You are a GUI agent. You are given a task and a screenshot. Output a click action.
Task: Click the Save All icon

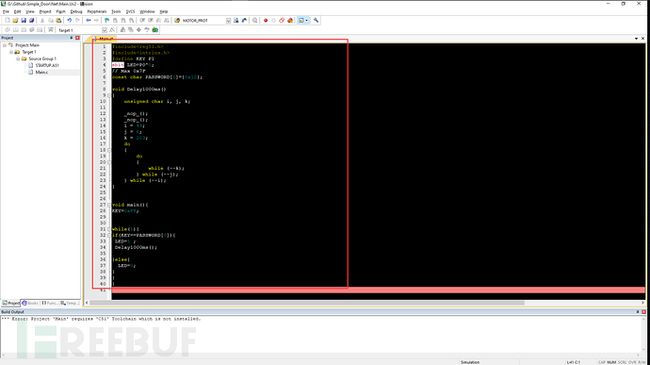pyautogui.click(x=32, y=20)
